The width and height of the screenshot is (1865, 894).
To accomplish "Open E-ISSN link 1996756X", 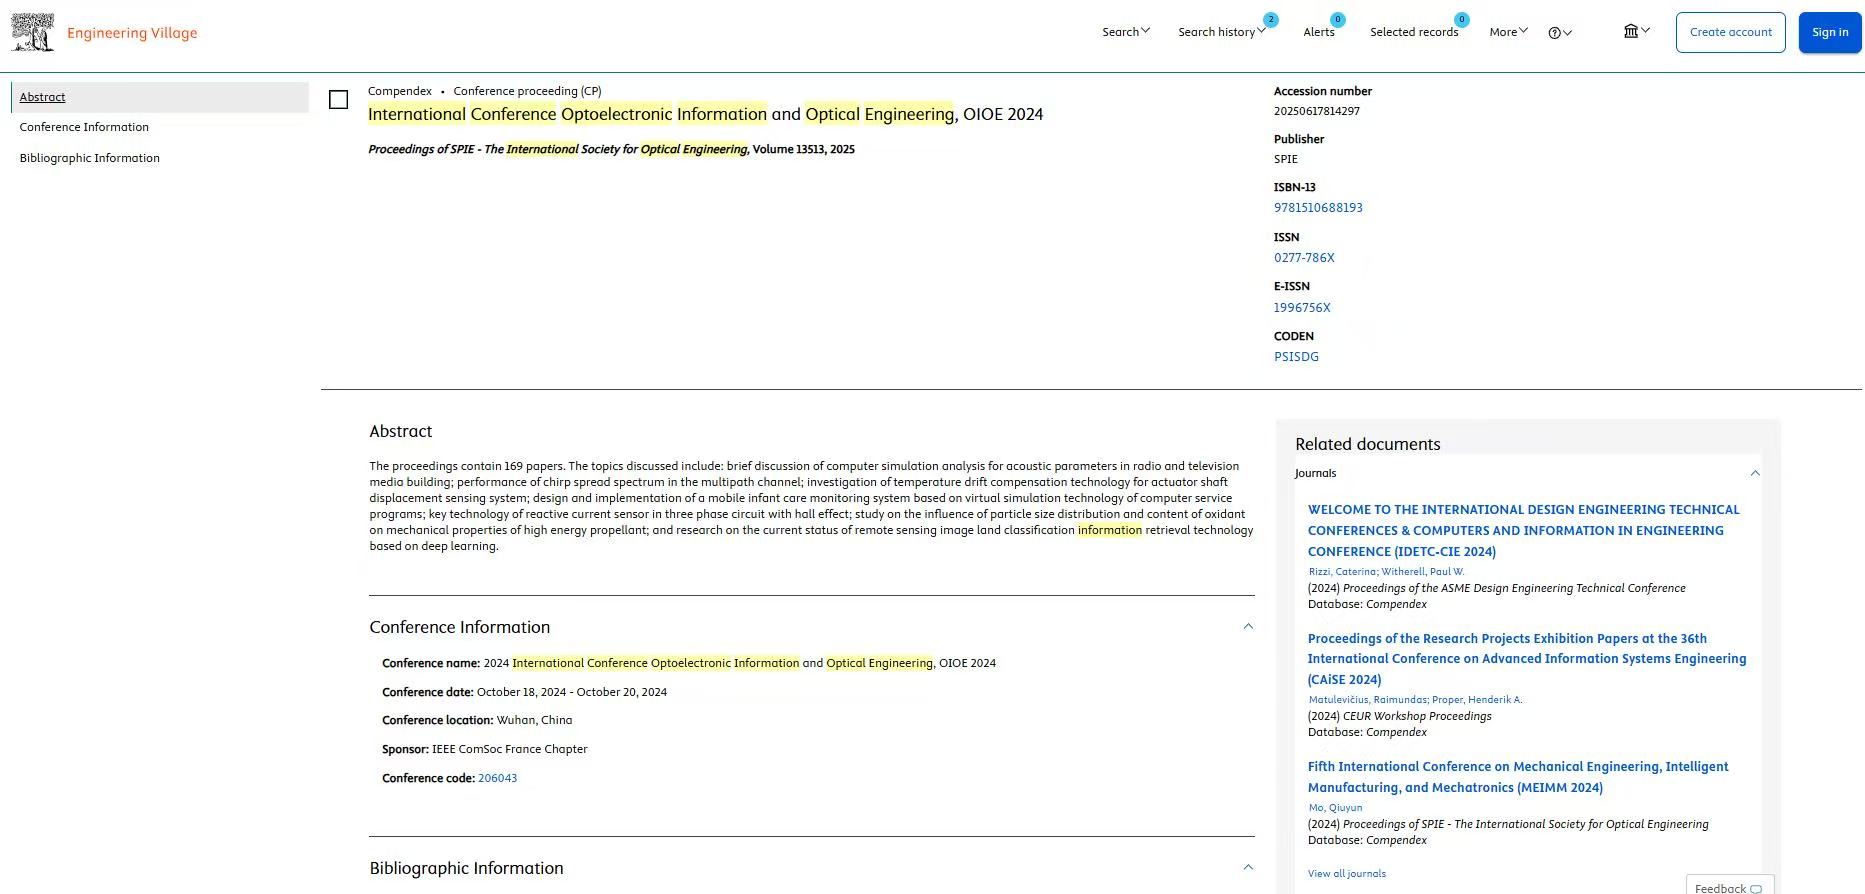I will coord(1302,308).
